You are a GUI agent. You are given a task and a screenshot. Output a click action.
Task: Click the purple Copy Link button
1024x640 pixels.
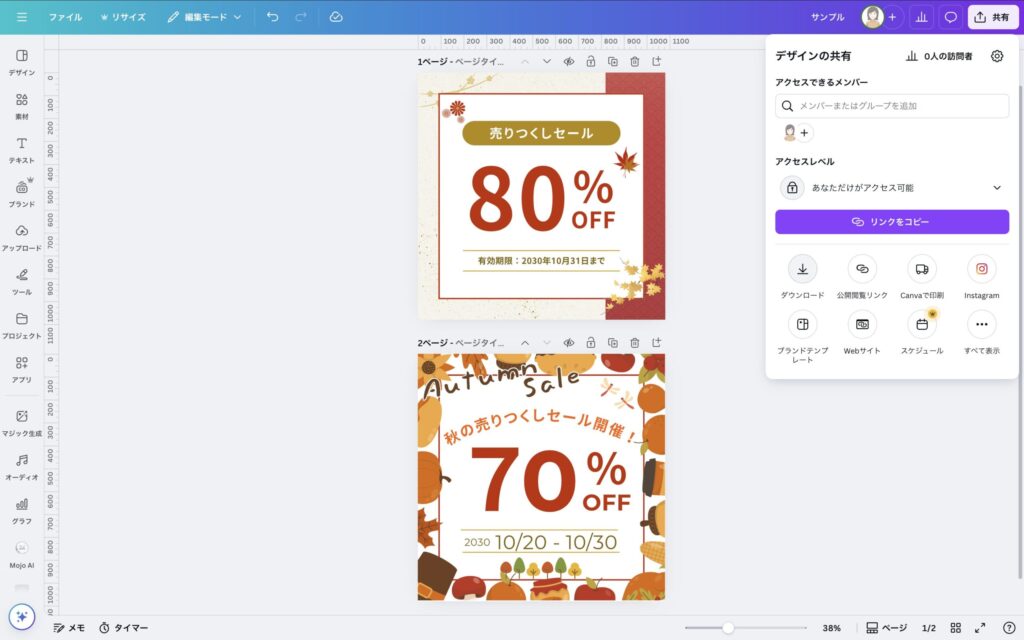(x=891, y=222)
